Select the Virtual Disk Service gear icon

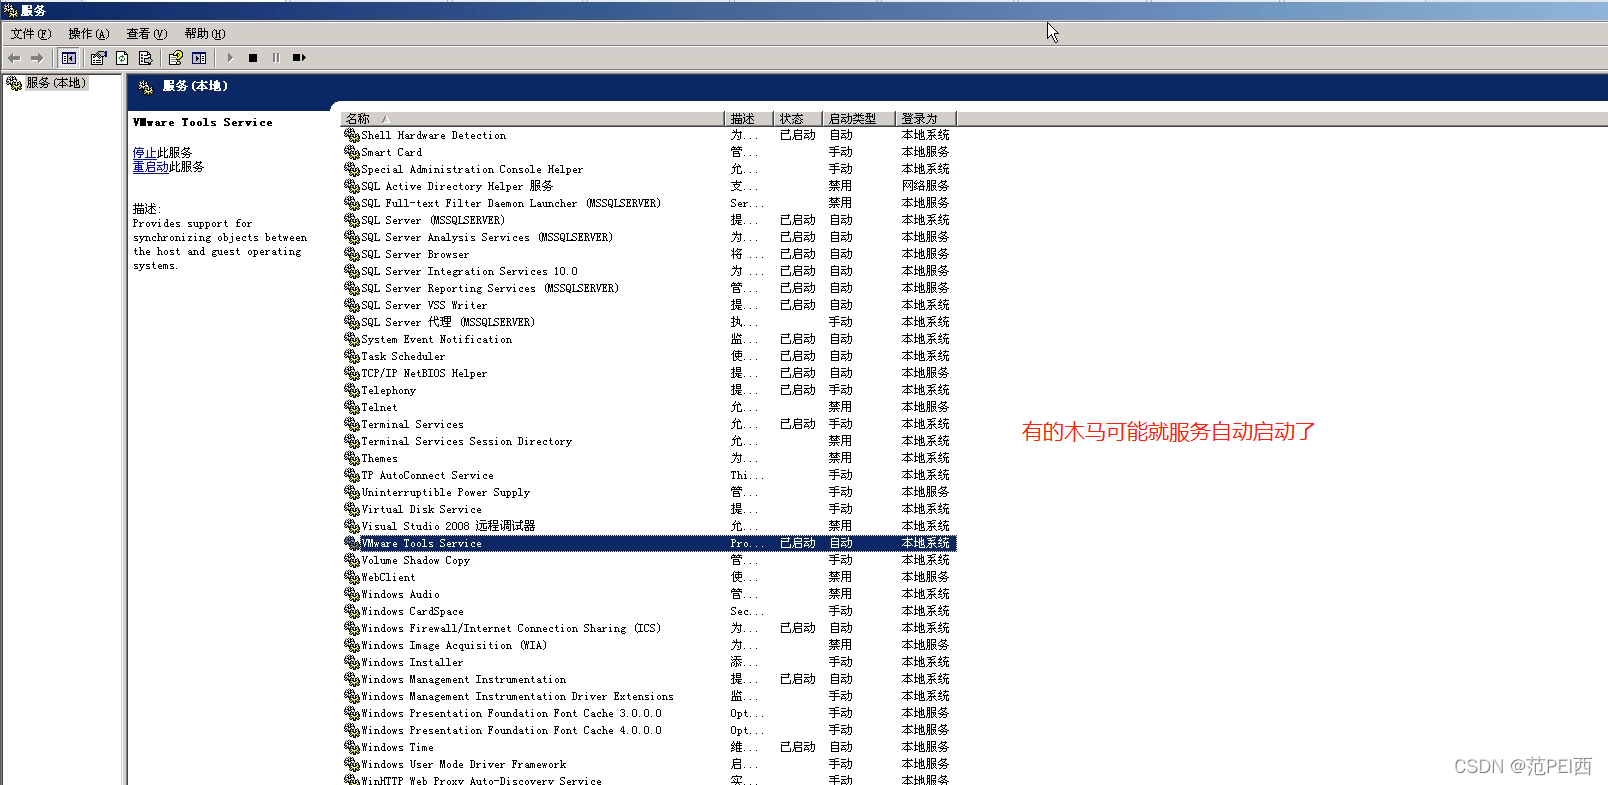(352, 509)
